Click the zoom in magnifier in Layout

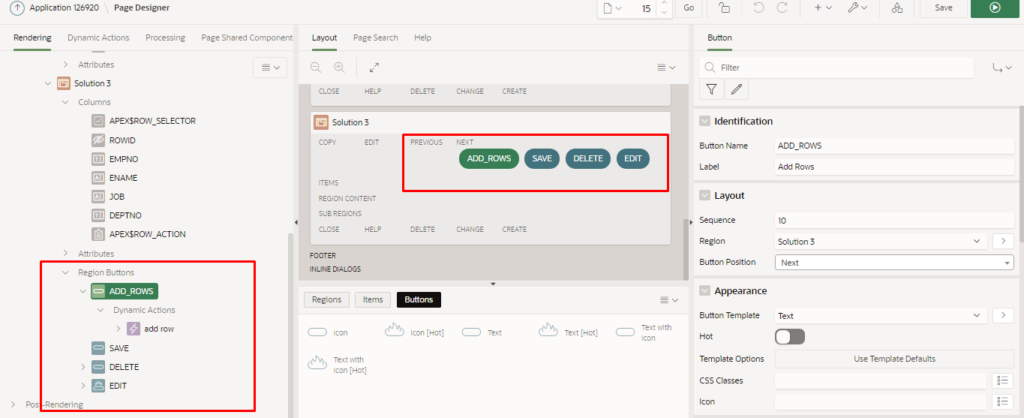[339, 67]
